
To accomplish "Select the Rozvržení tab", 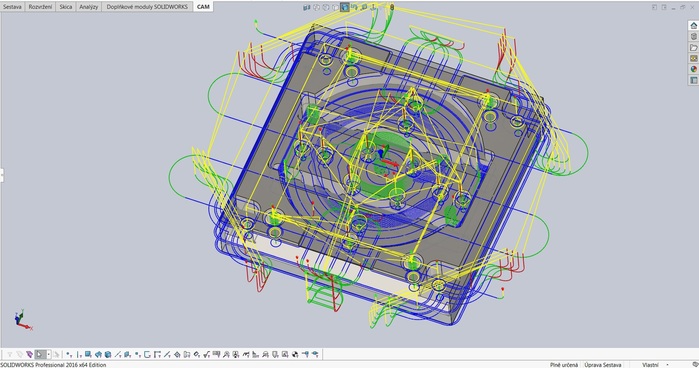I will click(x=40, y=7).
